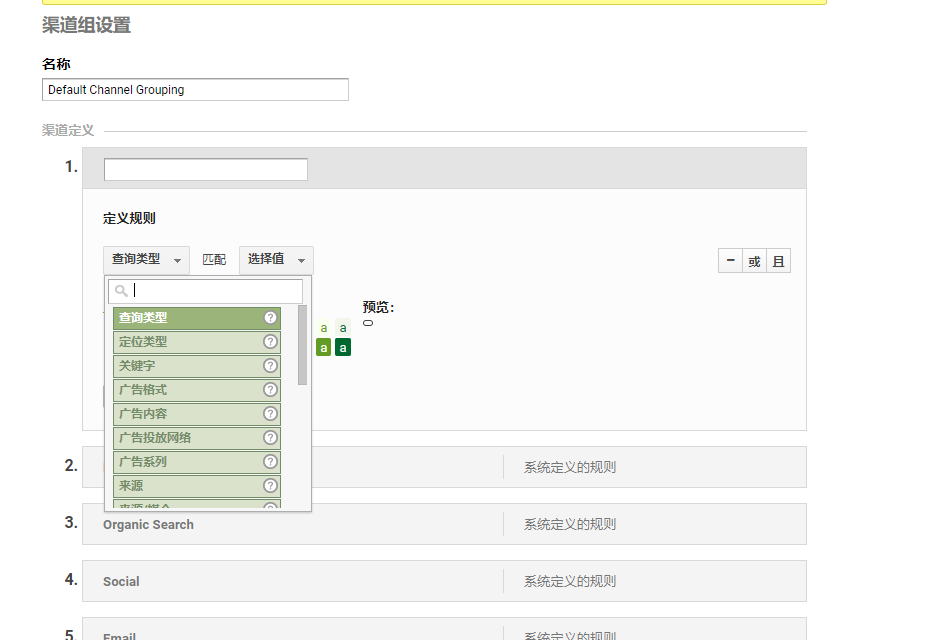Open help for the 广告系列 dimension
Screen dimensions: 931x640
tap(268, 461)
